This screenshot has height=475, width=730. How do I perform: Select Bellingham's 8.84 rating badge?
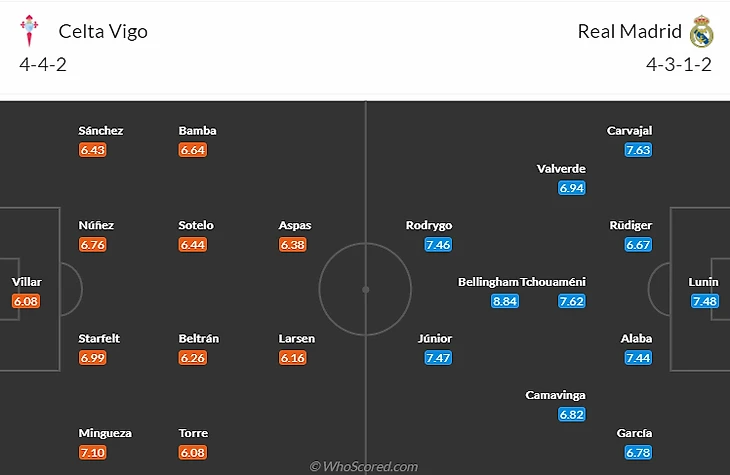(505, 301)
